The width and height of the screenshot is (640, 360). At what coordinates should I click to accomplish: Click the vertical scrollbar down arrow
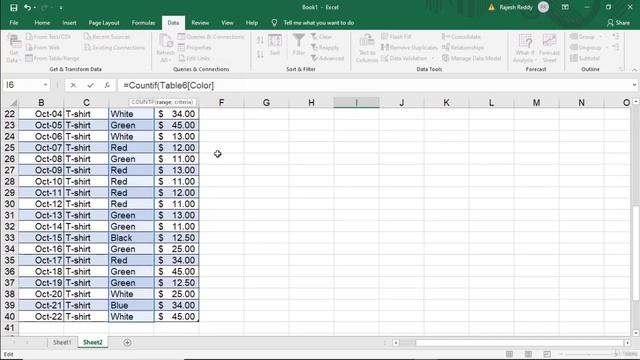point(636,333)
